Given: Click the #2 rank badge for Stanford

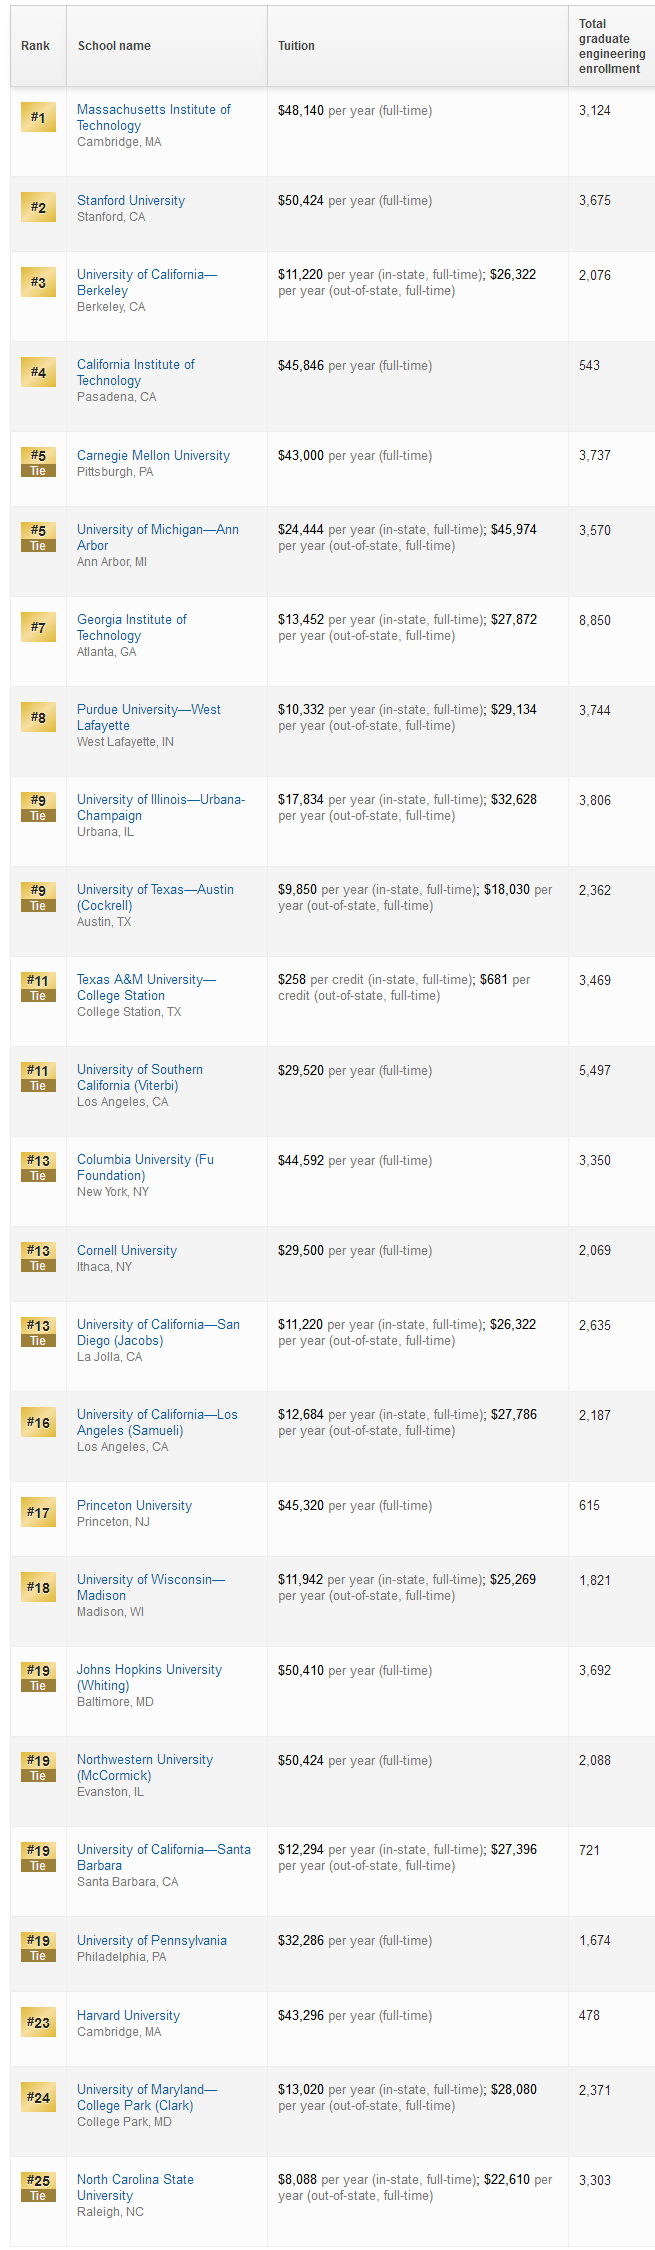Looking at the screenshot, I should tap(38, 207).
